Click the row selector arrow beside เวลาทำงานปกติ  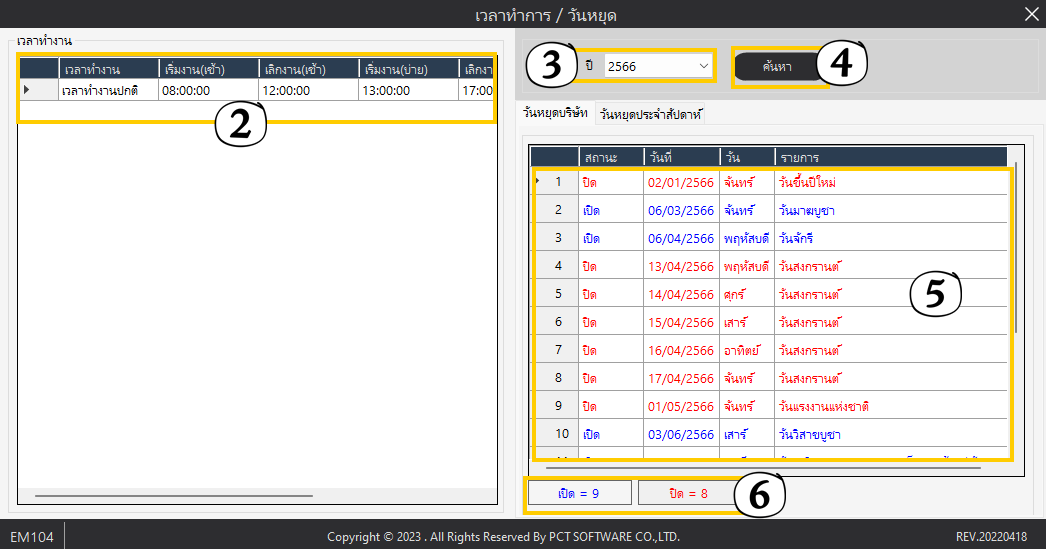coord(27,90)
